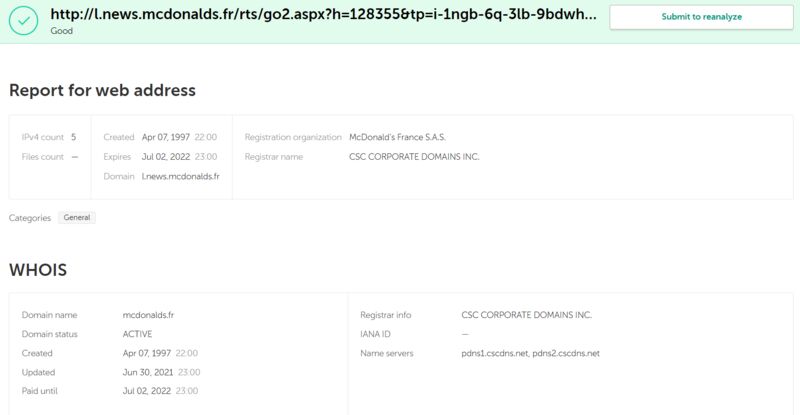Click the Paid until date in WHOIS
800x415 pixels.
[146, 391]
